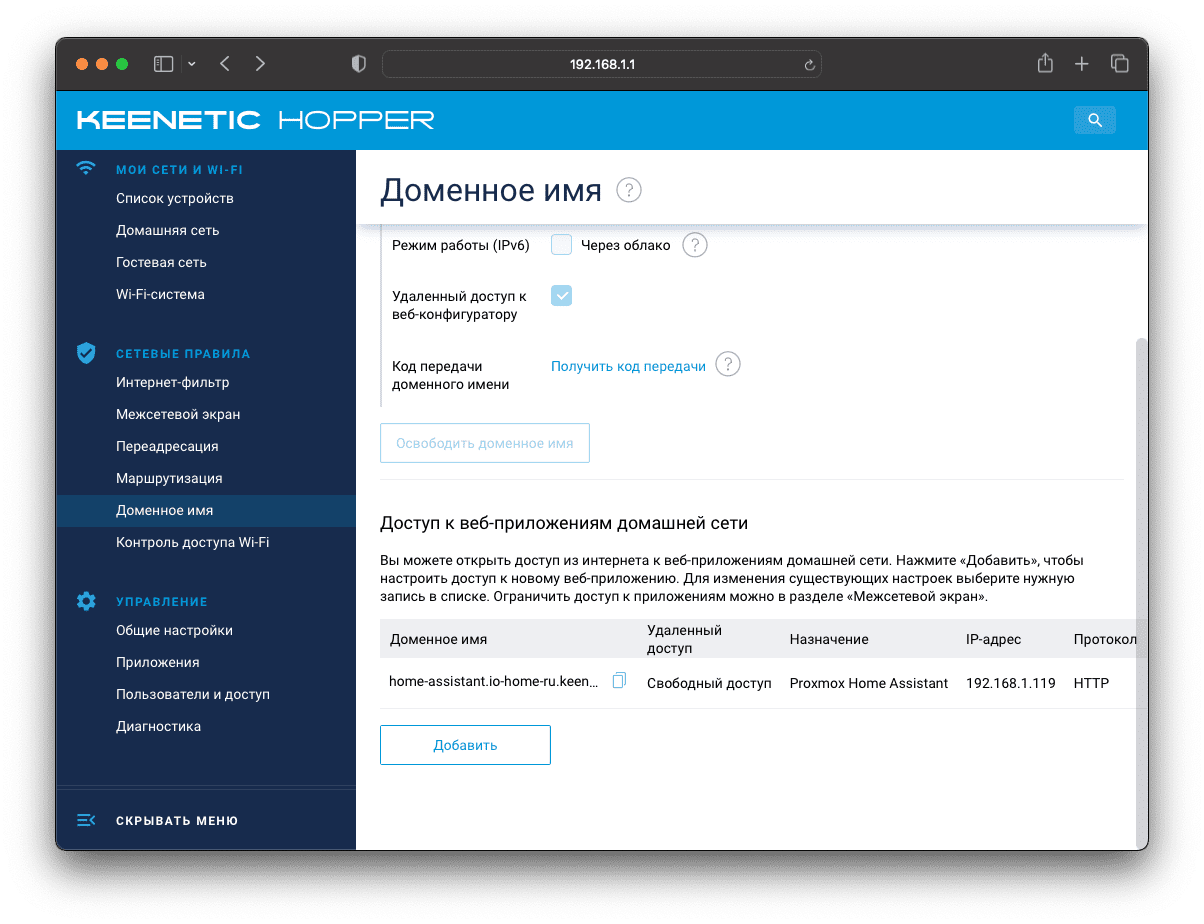
Task: Open Приложения menu item
Action: [157, 662]
